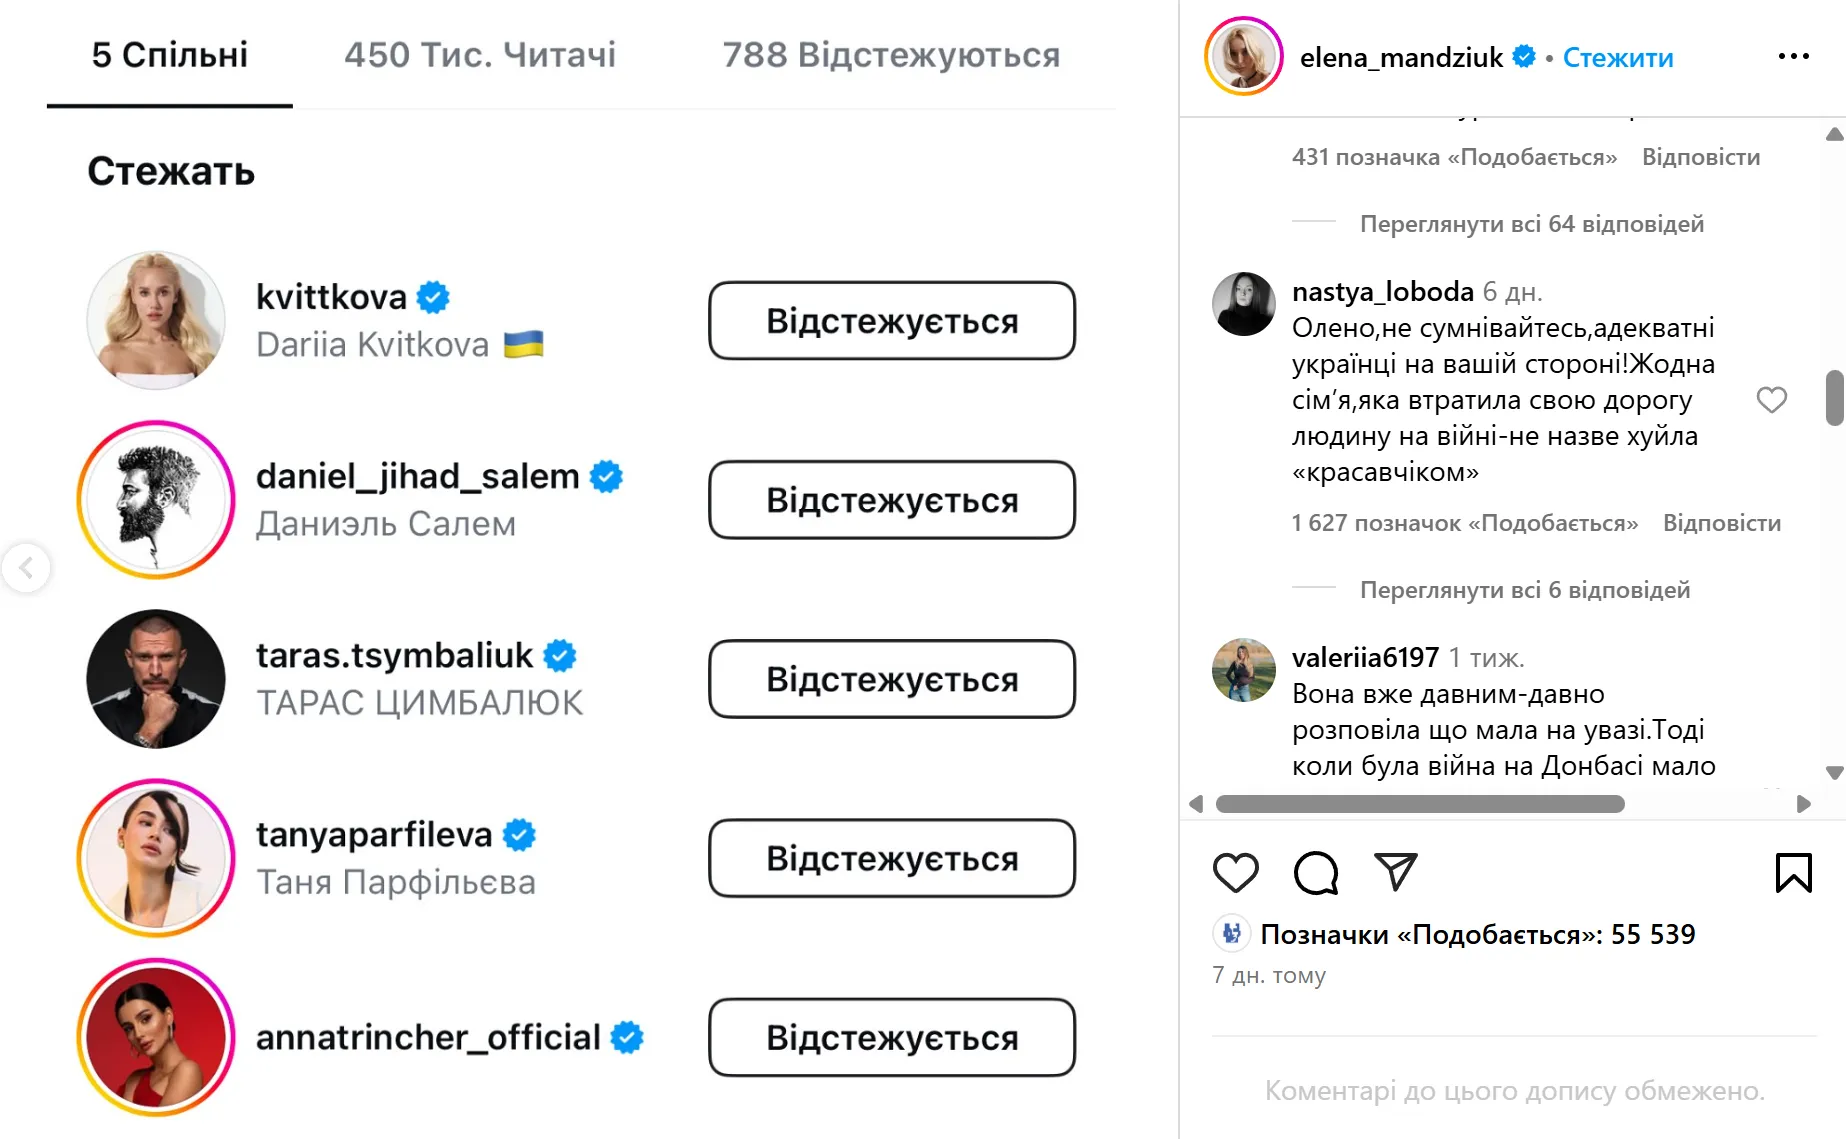Go back with left arrow button

pos(26,568)
